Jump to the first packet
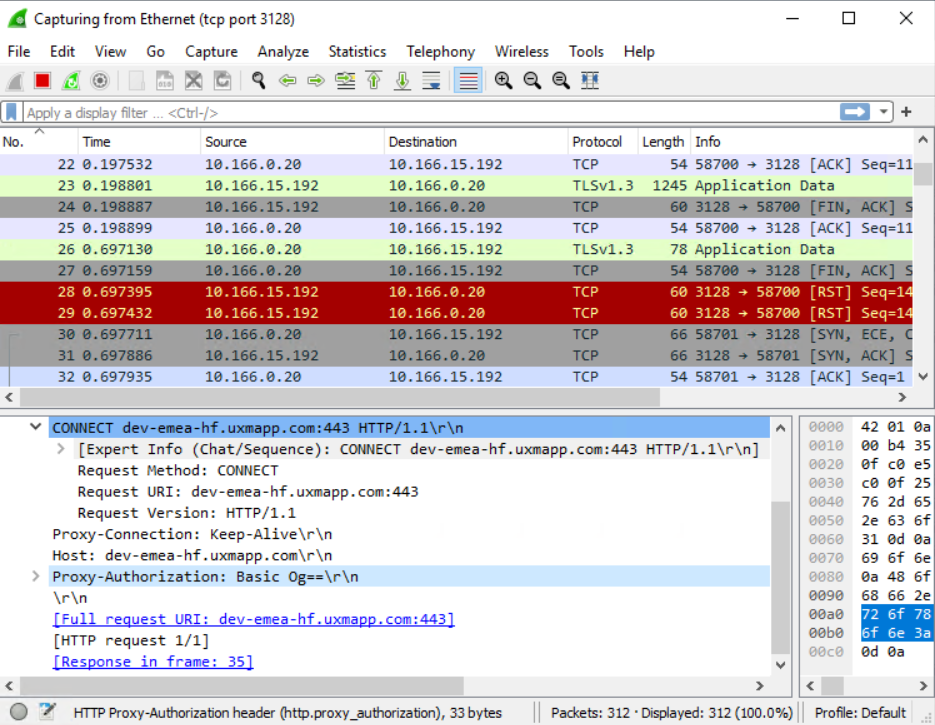Viewport: 935px width, 725px height. click(x=374, y=81)
